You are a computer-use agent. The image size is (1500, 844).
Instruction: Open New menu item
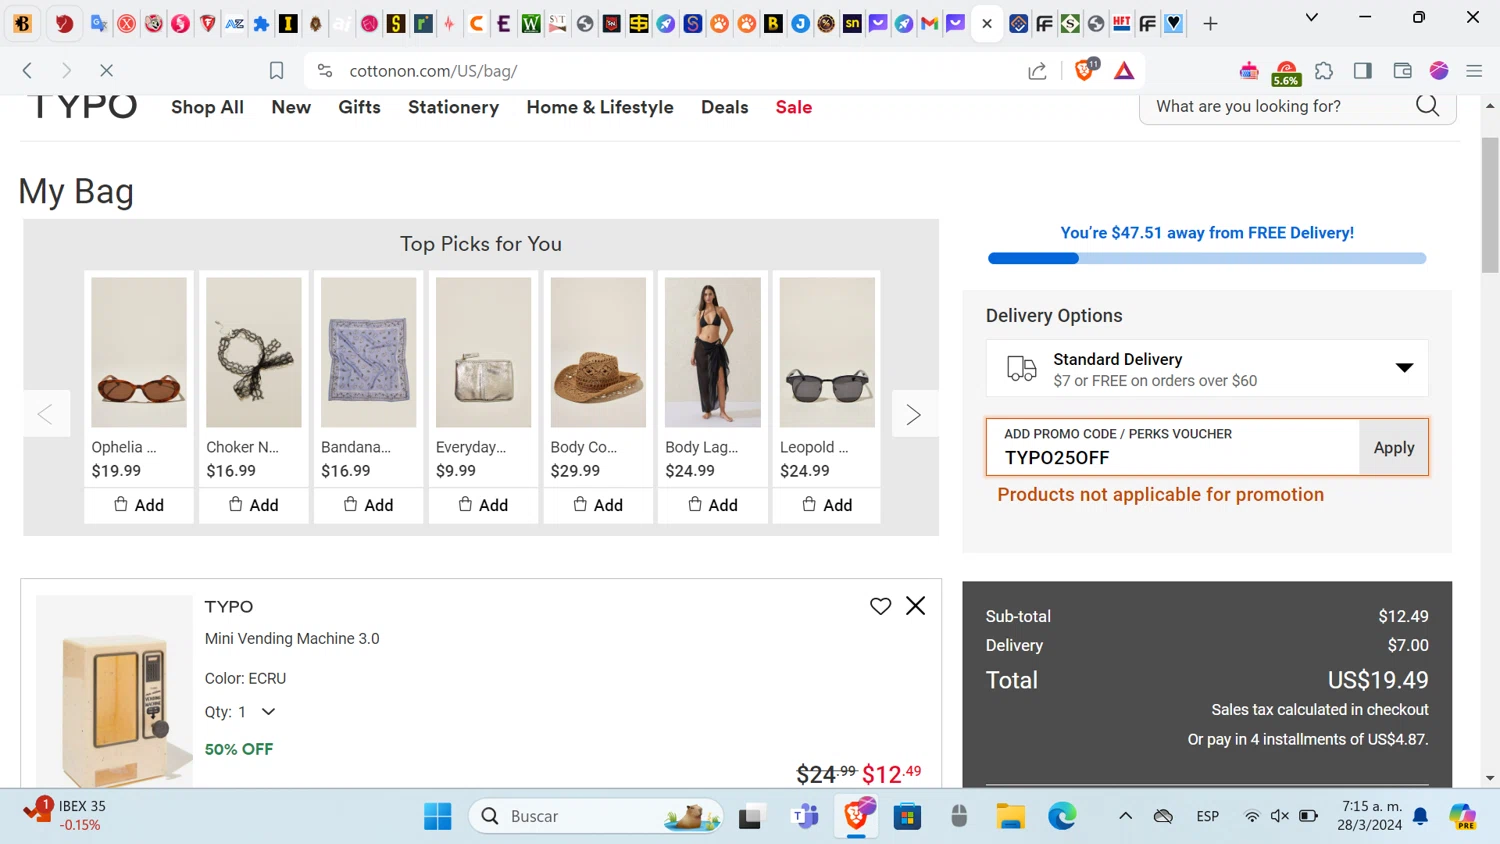click(x=291, y=107)
